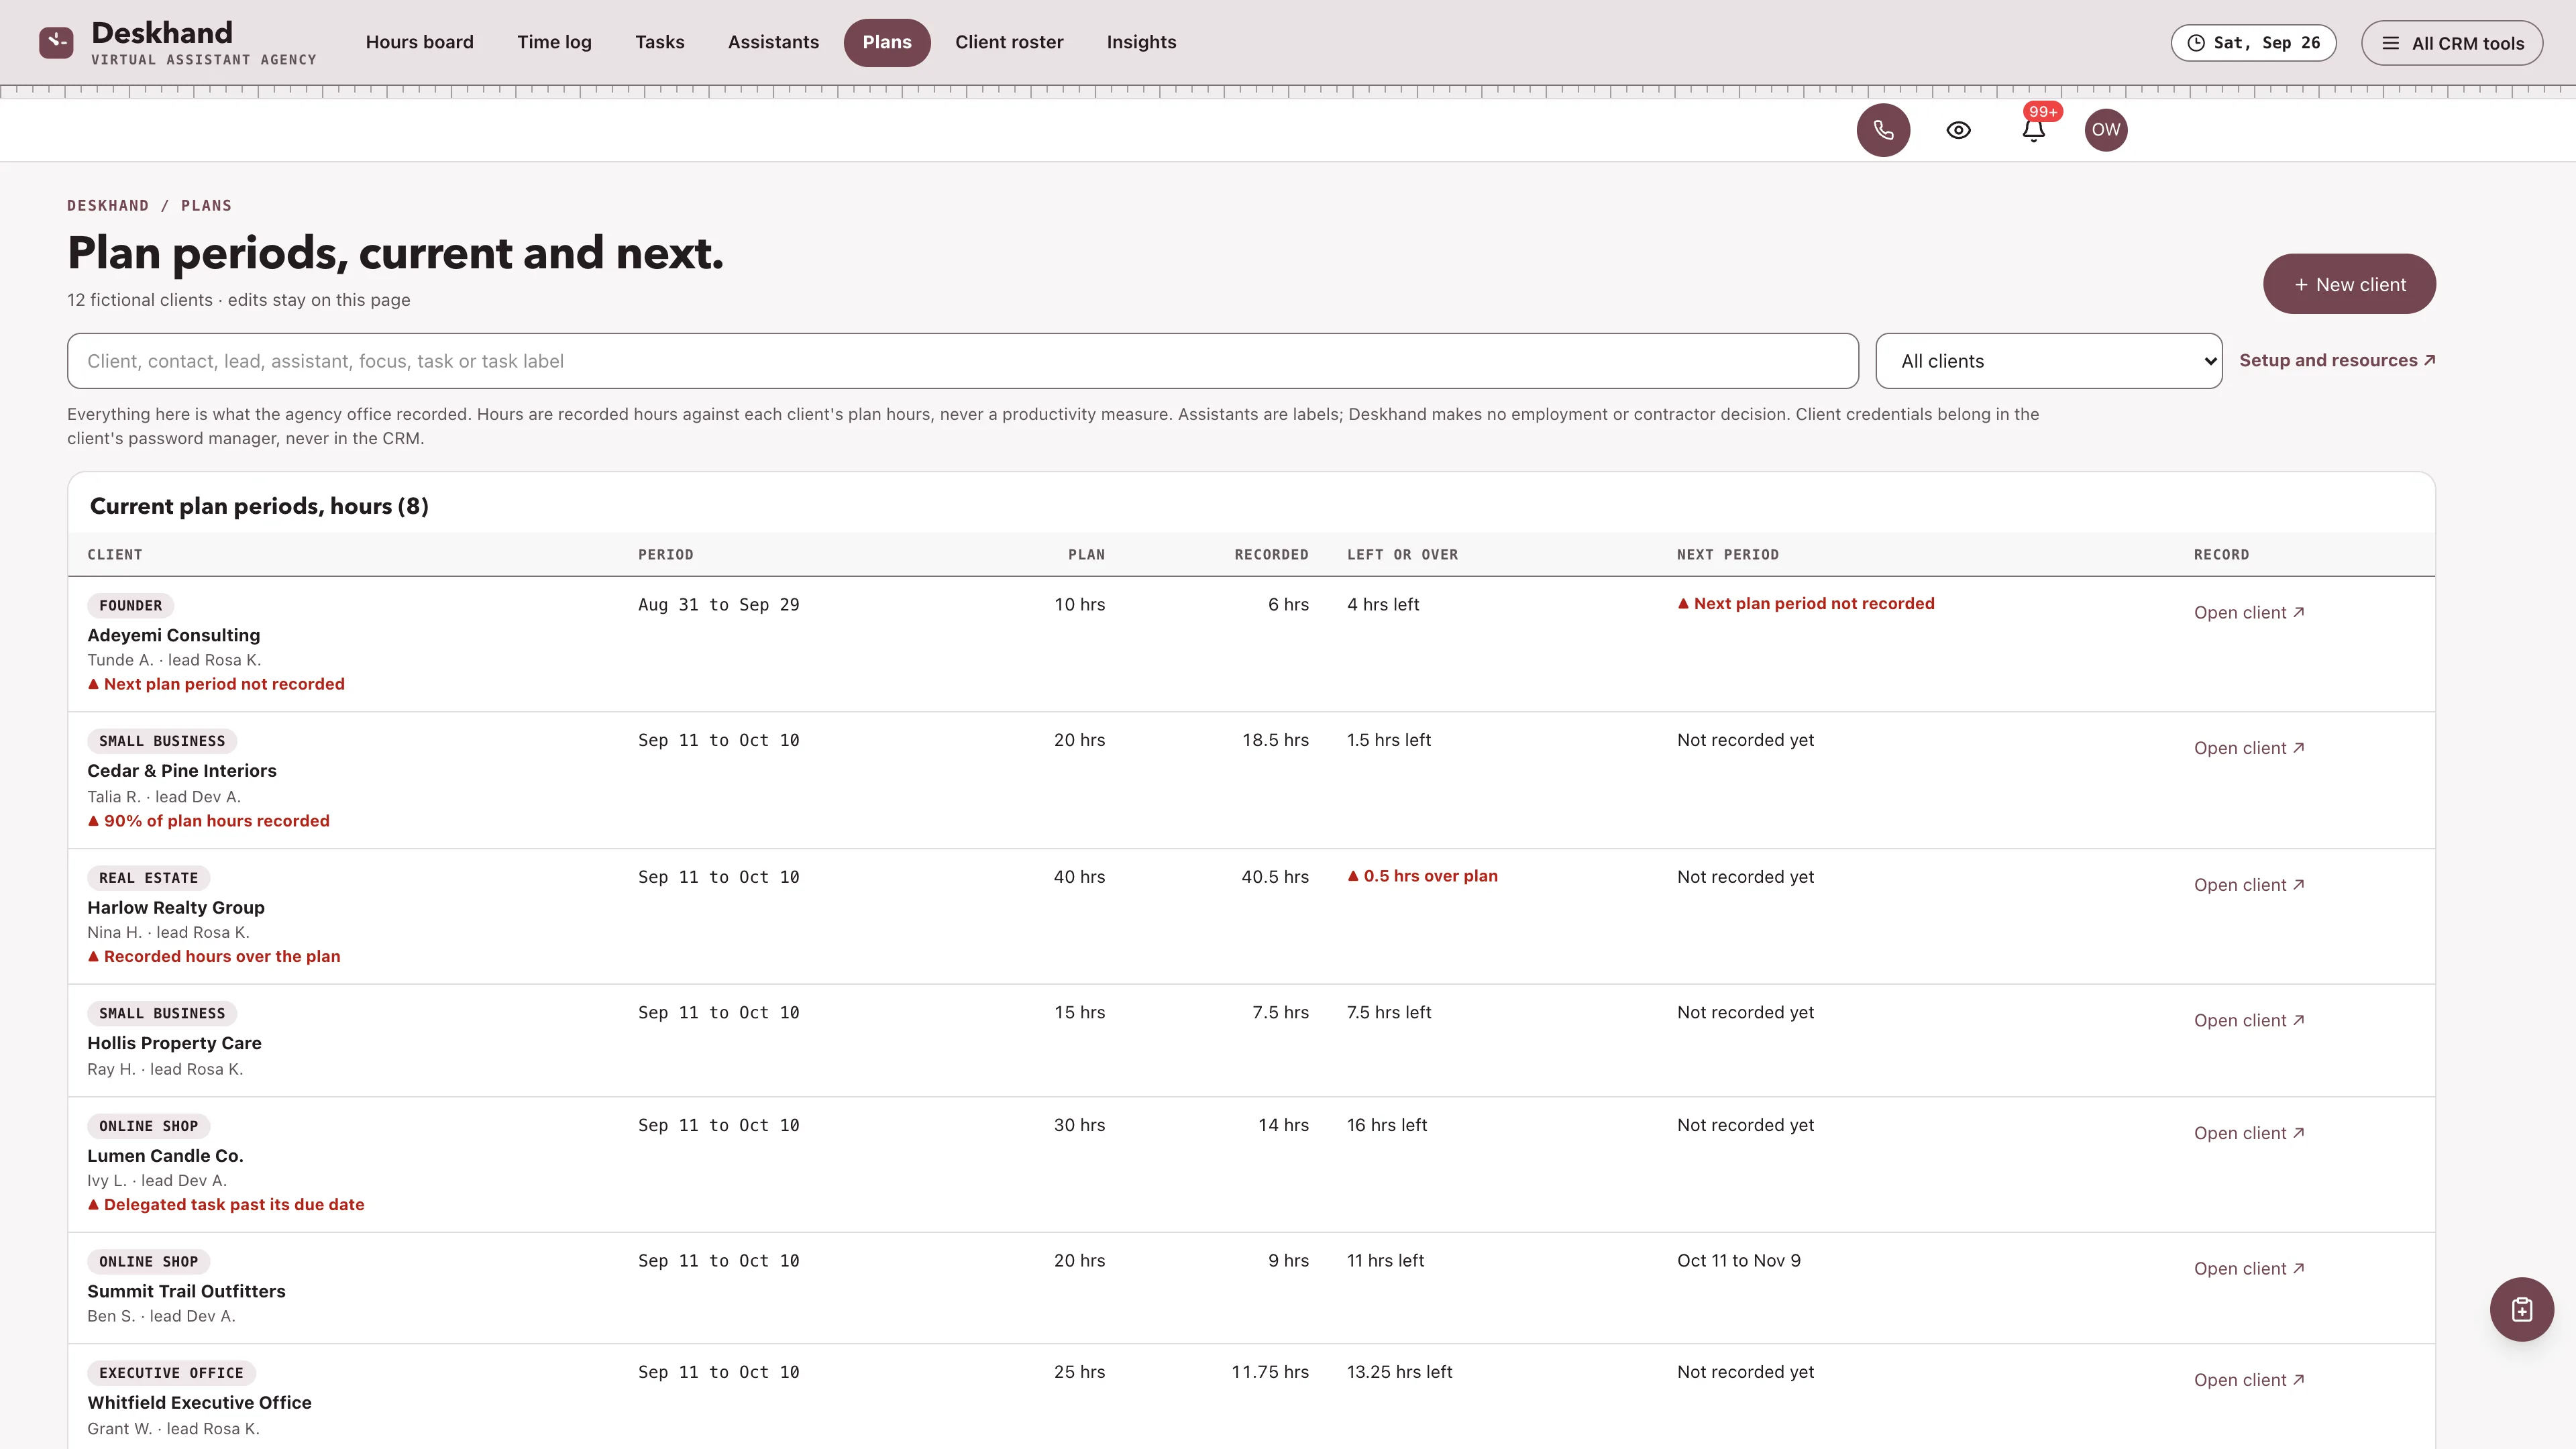Image resolution: width=2576 pixels, height=1449 pixels.
Task: Click the EXECUTIVE OFFICE tag
Action: [171, 1373]
